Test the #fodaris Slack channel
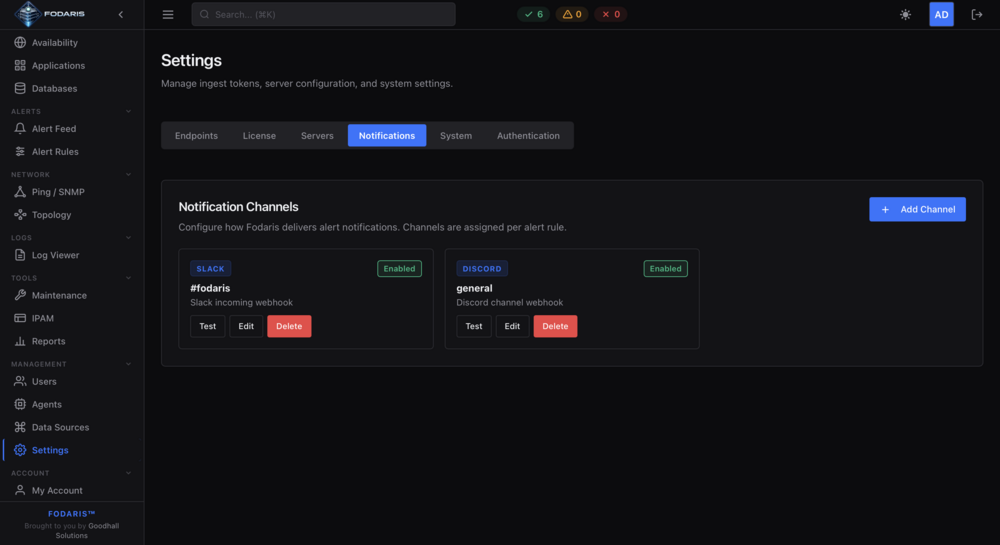This screenshot has width=1000, height=545. [207, 326]
